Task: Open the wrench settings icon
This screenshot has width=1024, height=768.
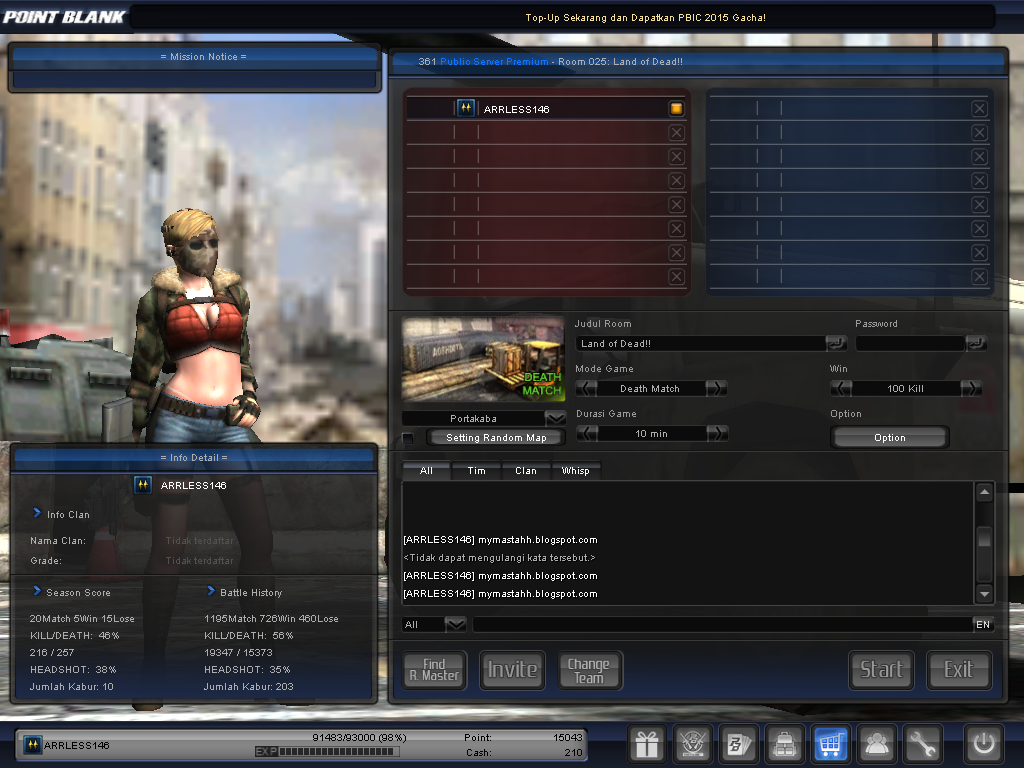Action: 923,744
